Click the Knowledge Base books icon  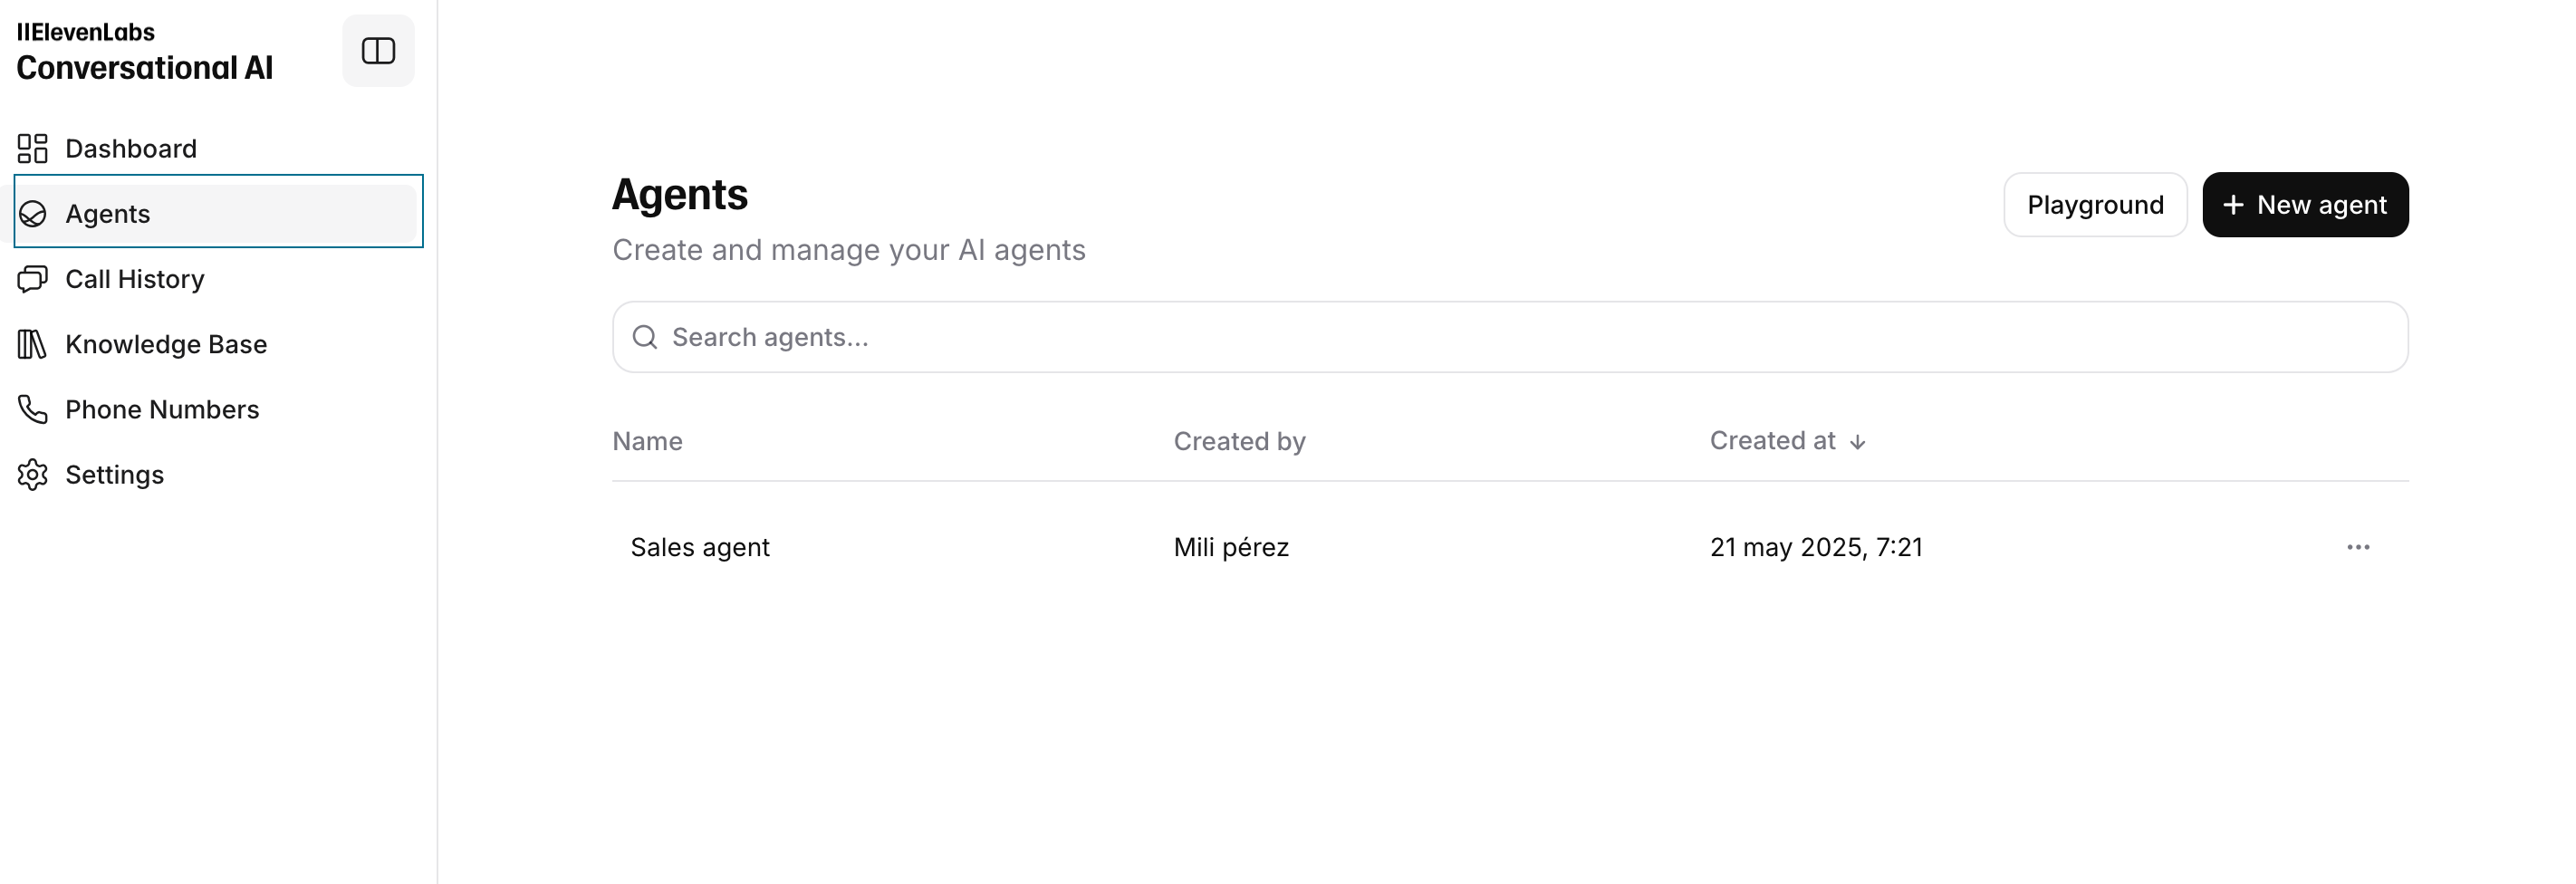(x=33, y=344)
